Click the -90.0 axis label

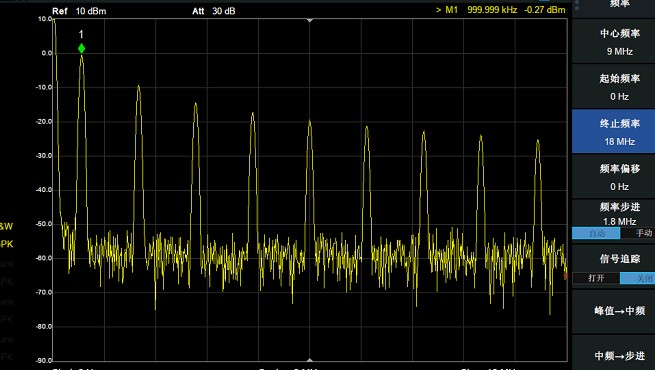pos(44,360)
